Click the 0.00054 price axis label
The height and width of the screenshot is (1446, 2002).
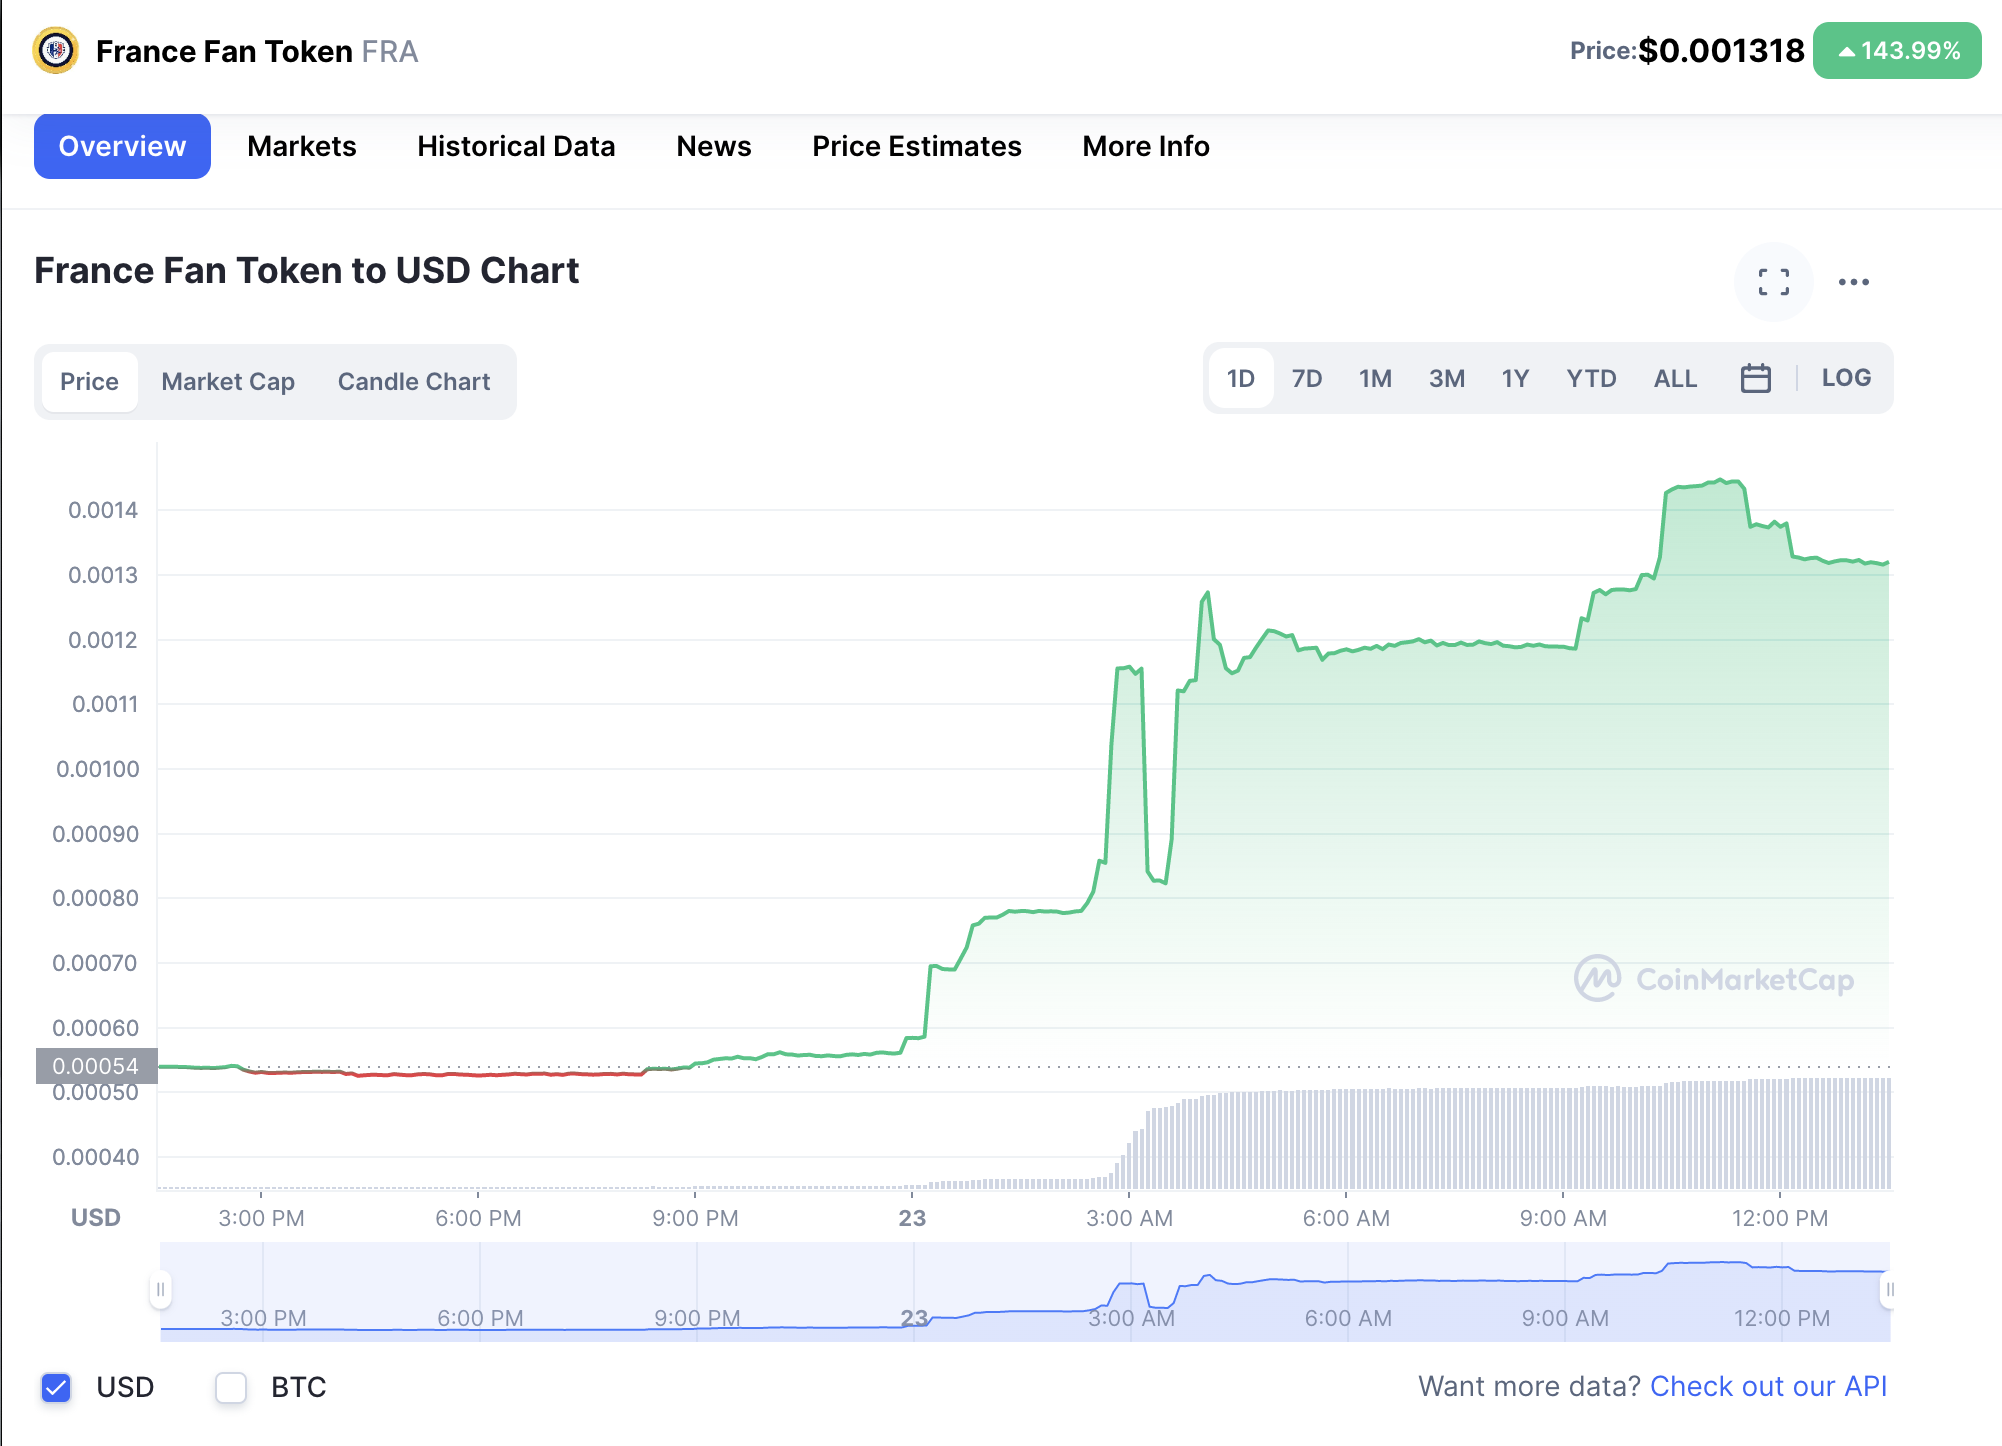click(96, 1066)
